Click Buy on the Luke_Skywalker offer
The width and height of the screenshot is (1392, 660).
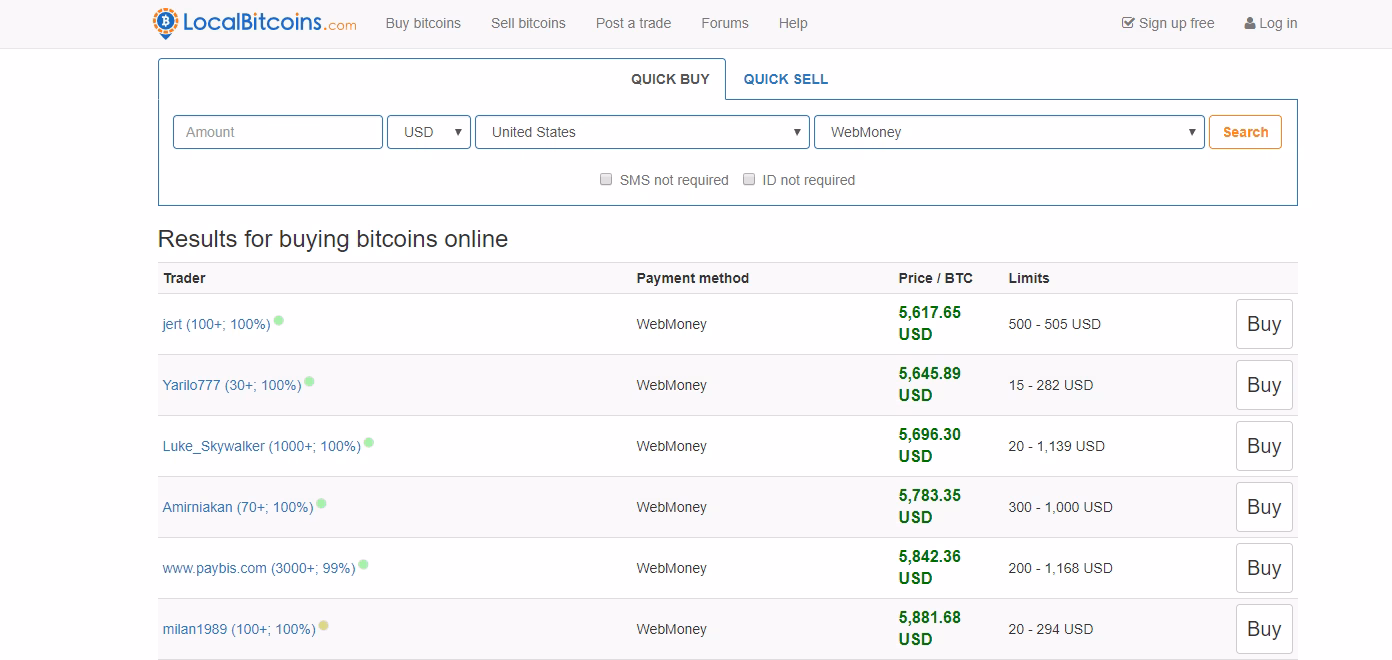(x=1264, y=446)
